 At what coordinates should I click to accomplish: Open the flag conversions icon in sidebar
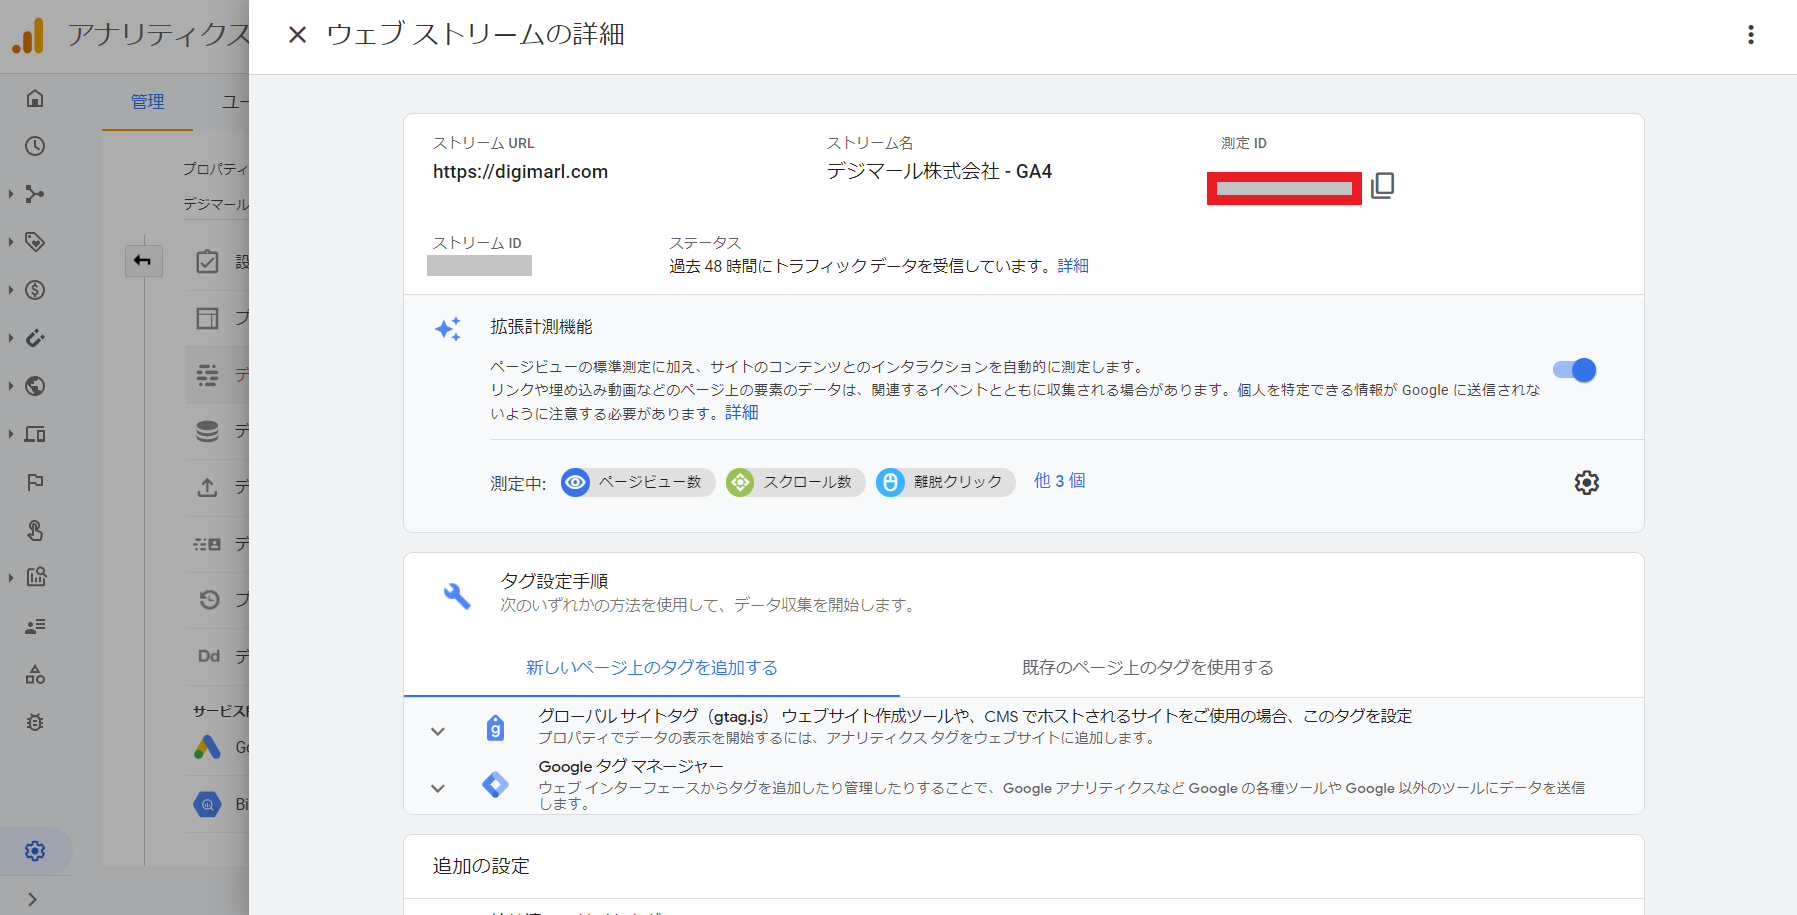[x=35, y=482]
